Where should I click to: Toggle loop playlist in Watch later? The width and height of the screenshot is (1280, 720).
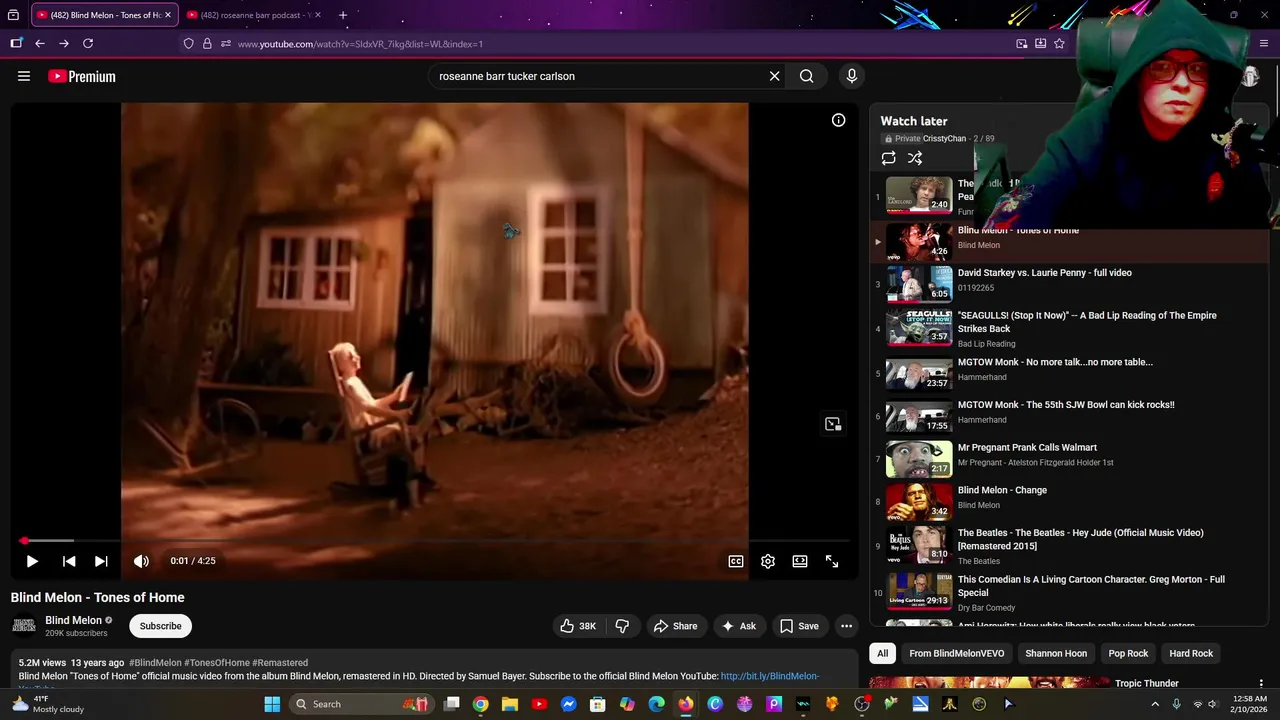pos(888,158)
